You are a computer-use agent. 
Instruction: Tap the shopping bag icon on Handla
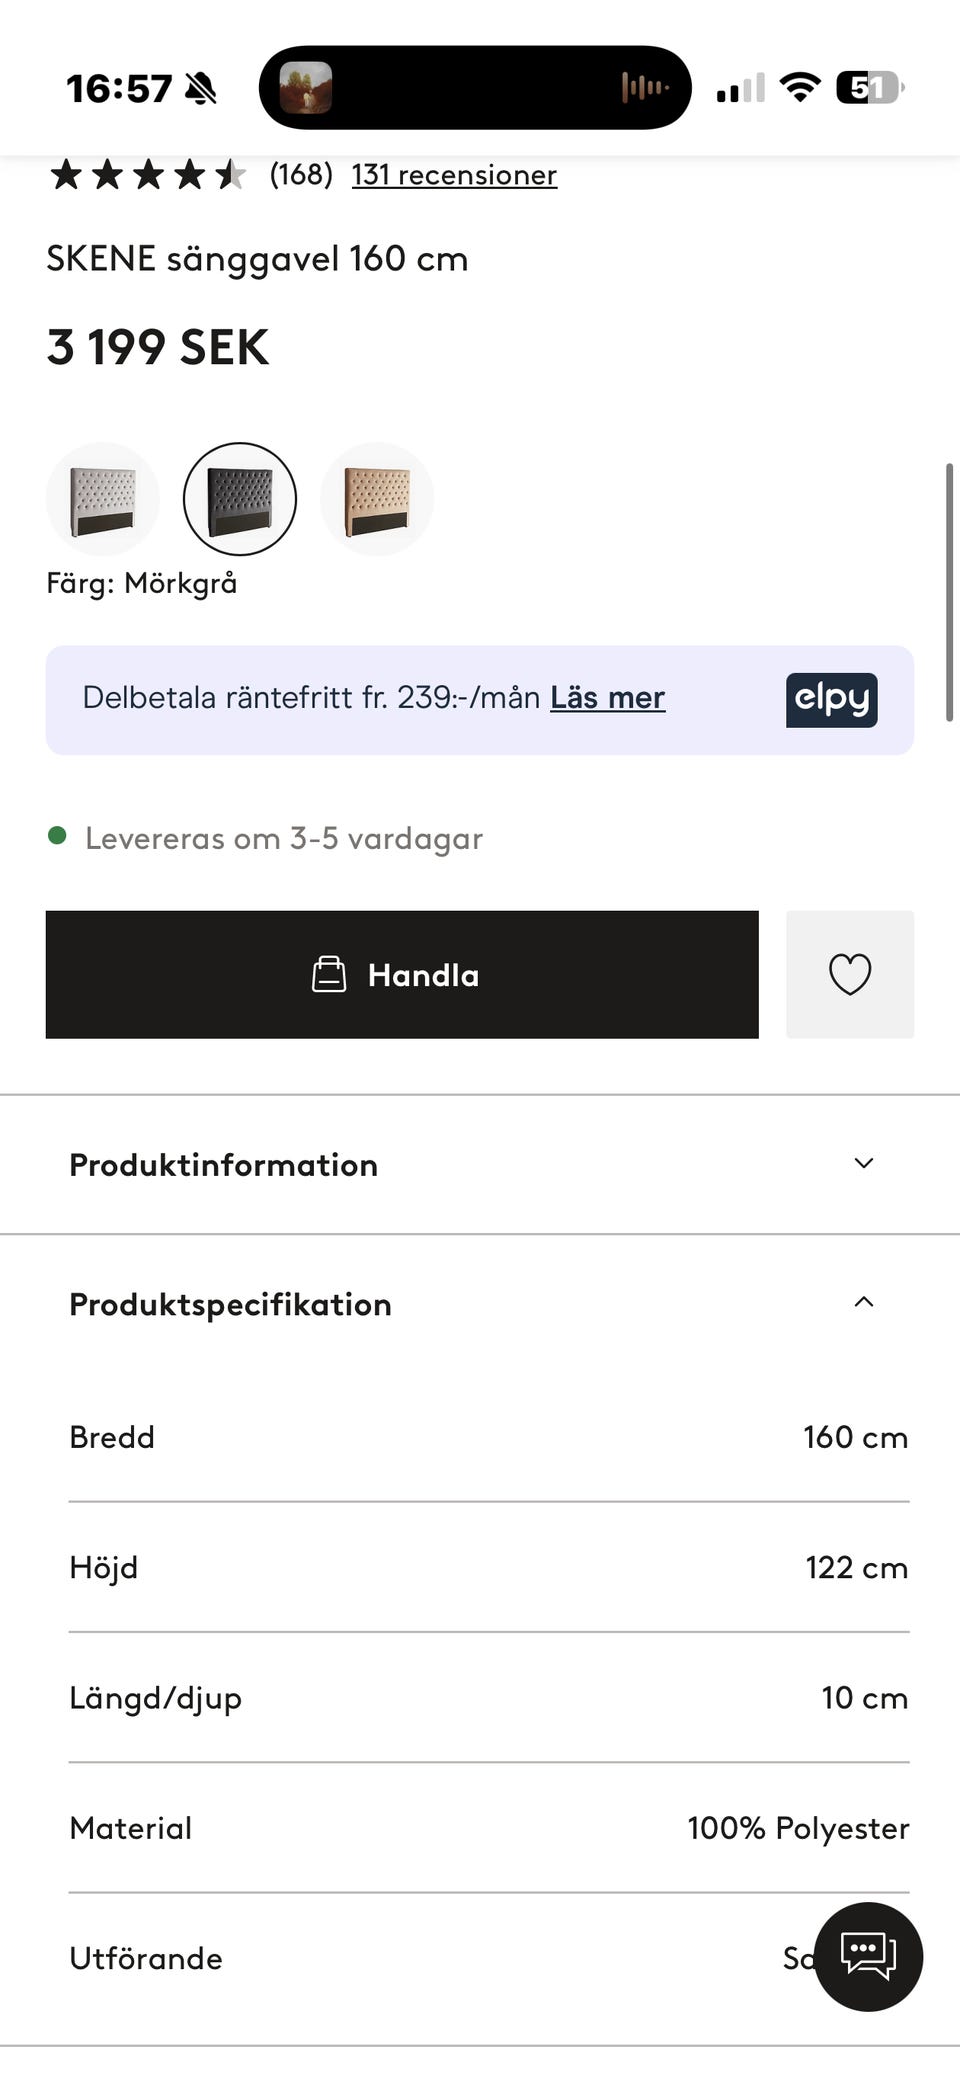(329, 974)
